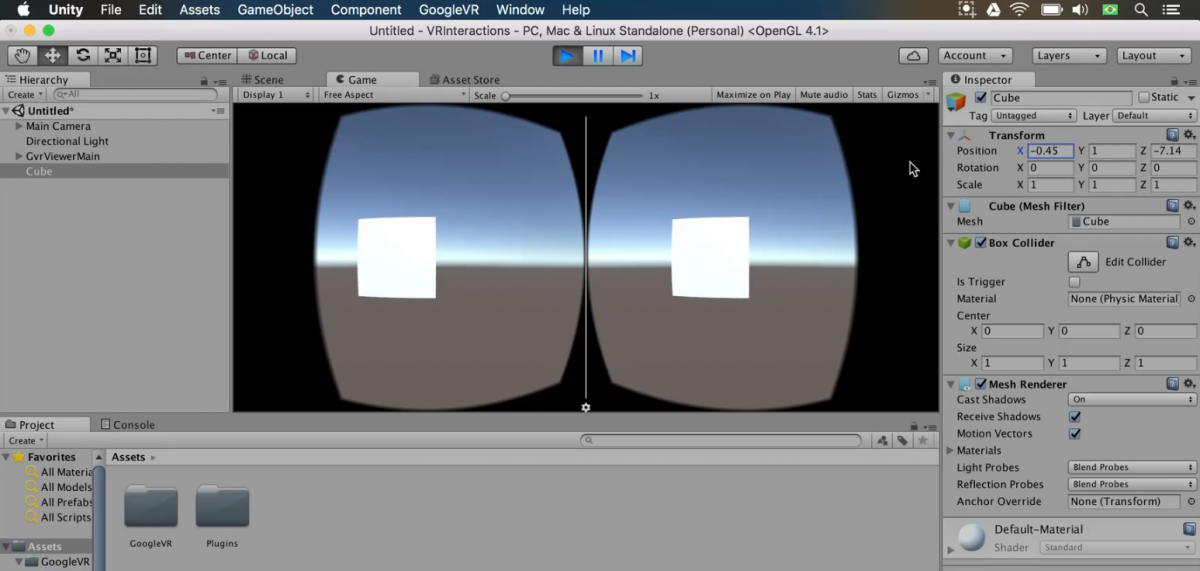Select the Scale tool
1200x571 pixels.
[113, 56]
